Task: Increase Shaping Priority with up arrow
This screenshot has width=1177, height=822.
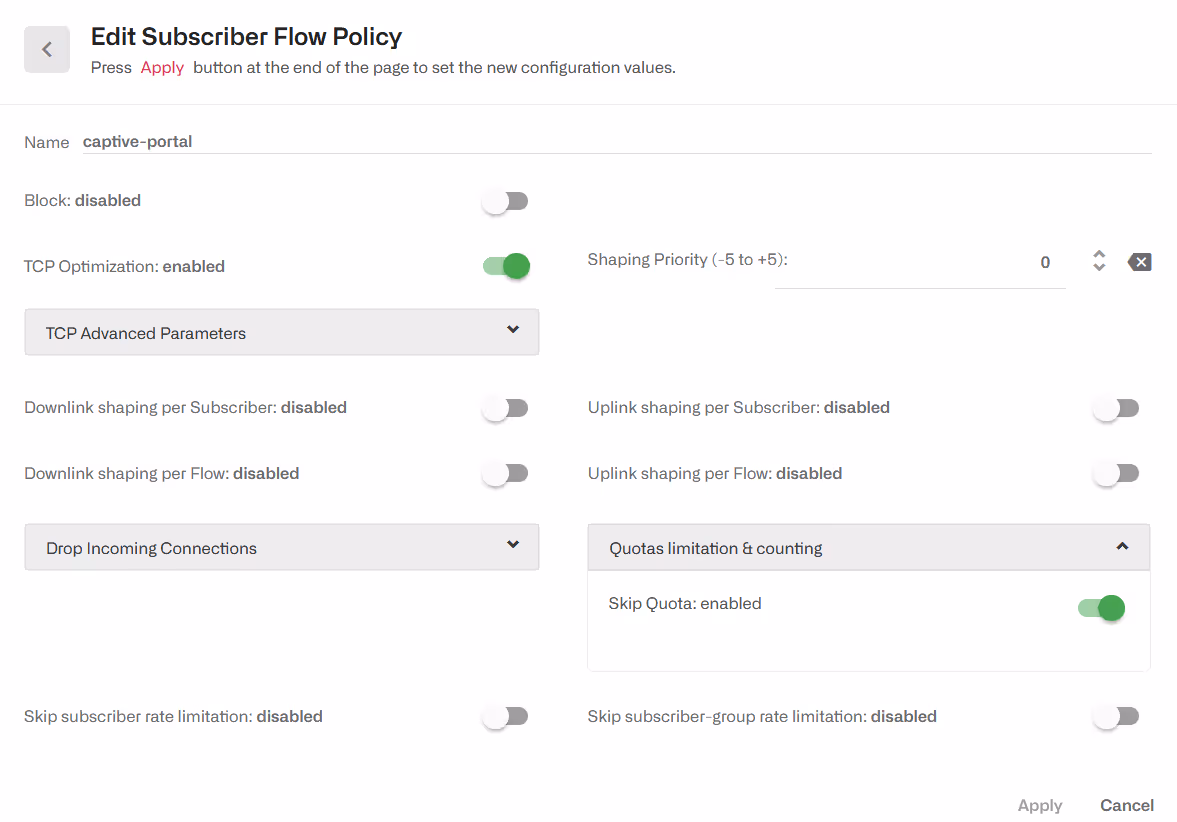Action: coord(1099,255)
